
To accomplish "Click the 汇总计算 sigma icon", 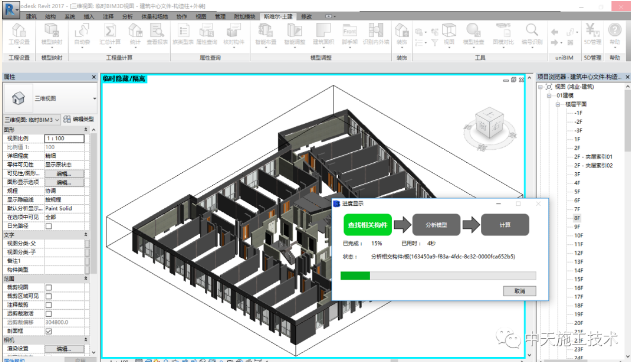I will (110, 31).
